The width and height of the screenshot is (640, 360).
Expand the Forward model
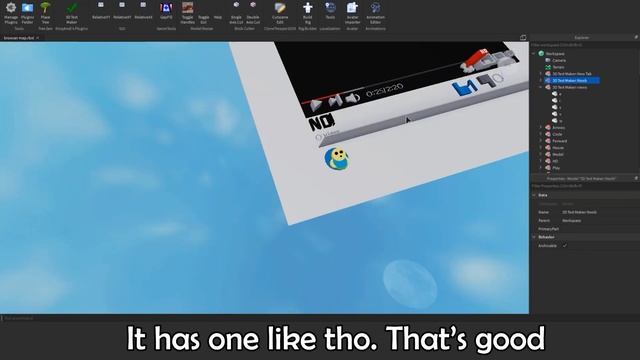541,141
